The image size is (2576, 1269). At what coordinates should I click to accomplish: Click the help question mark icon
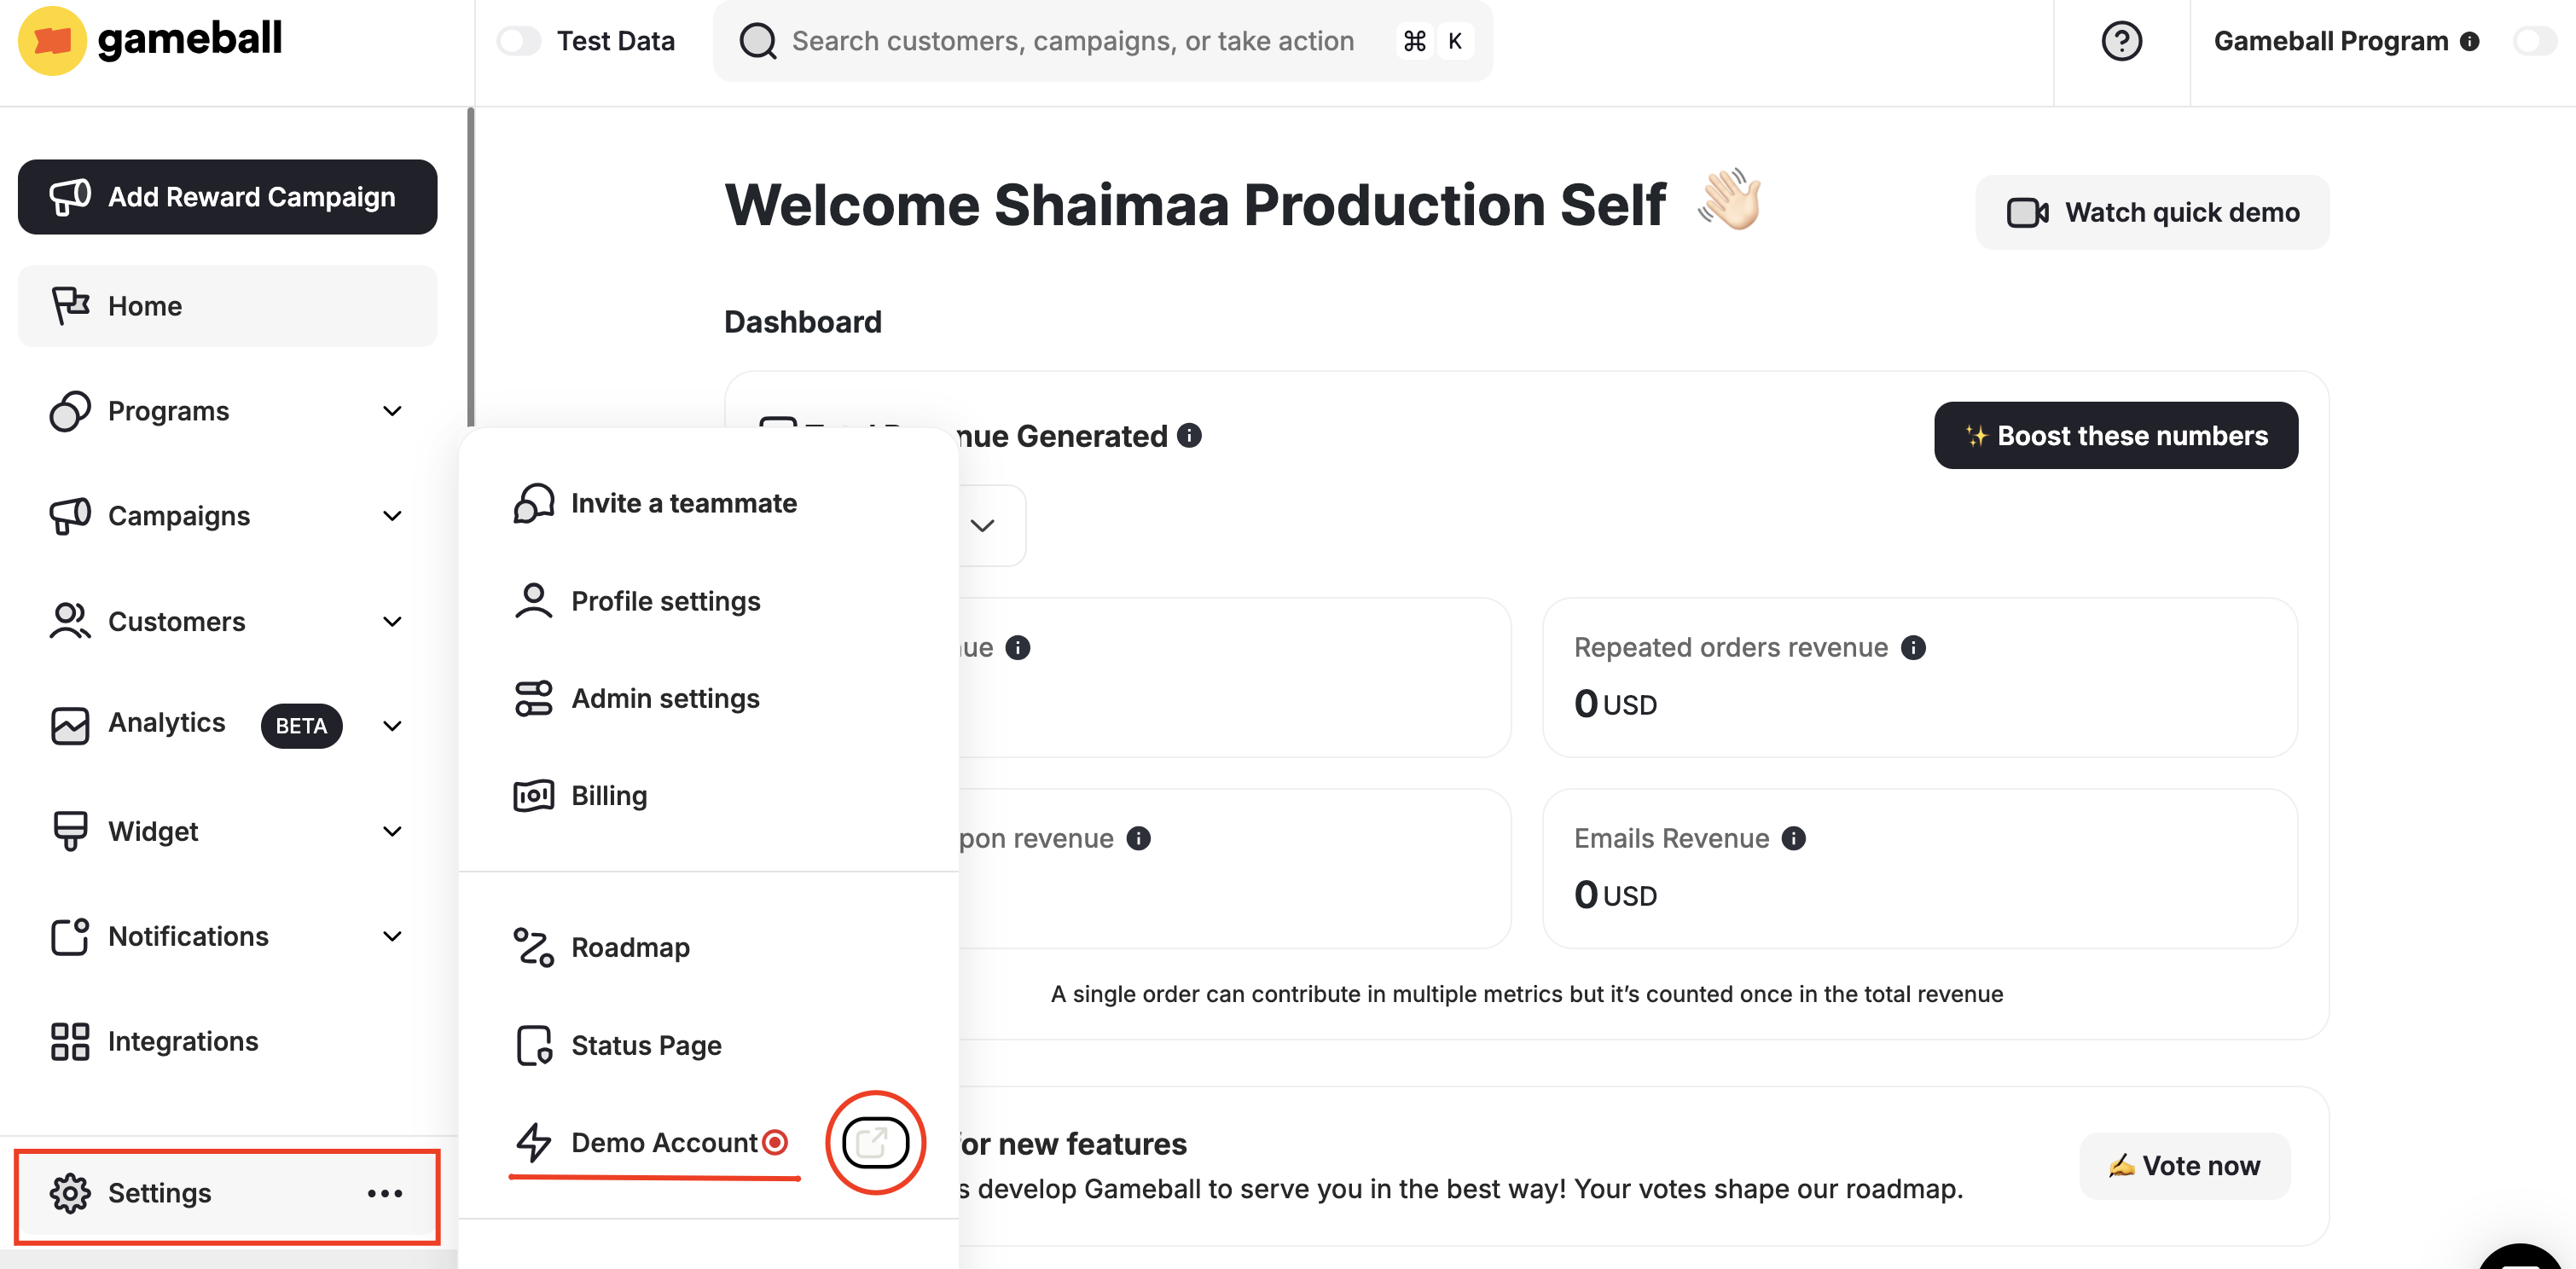point(2120,41)
